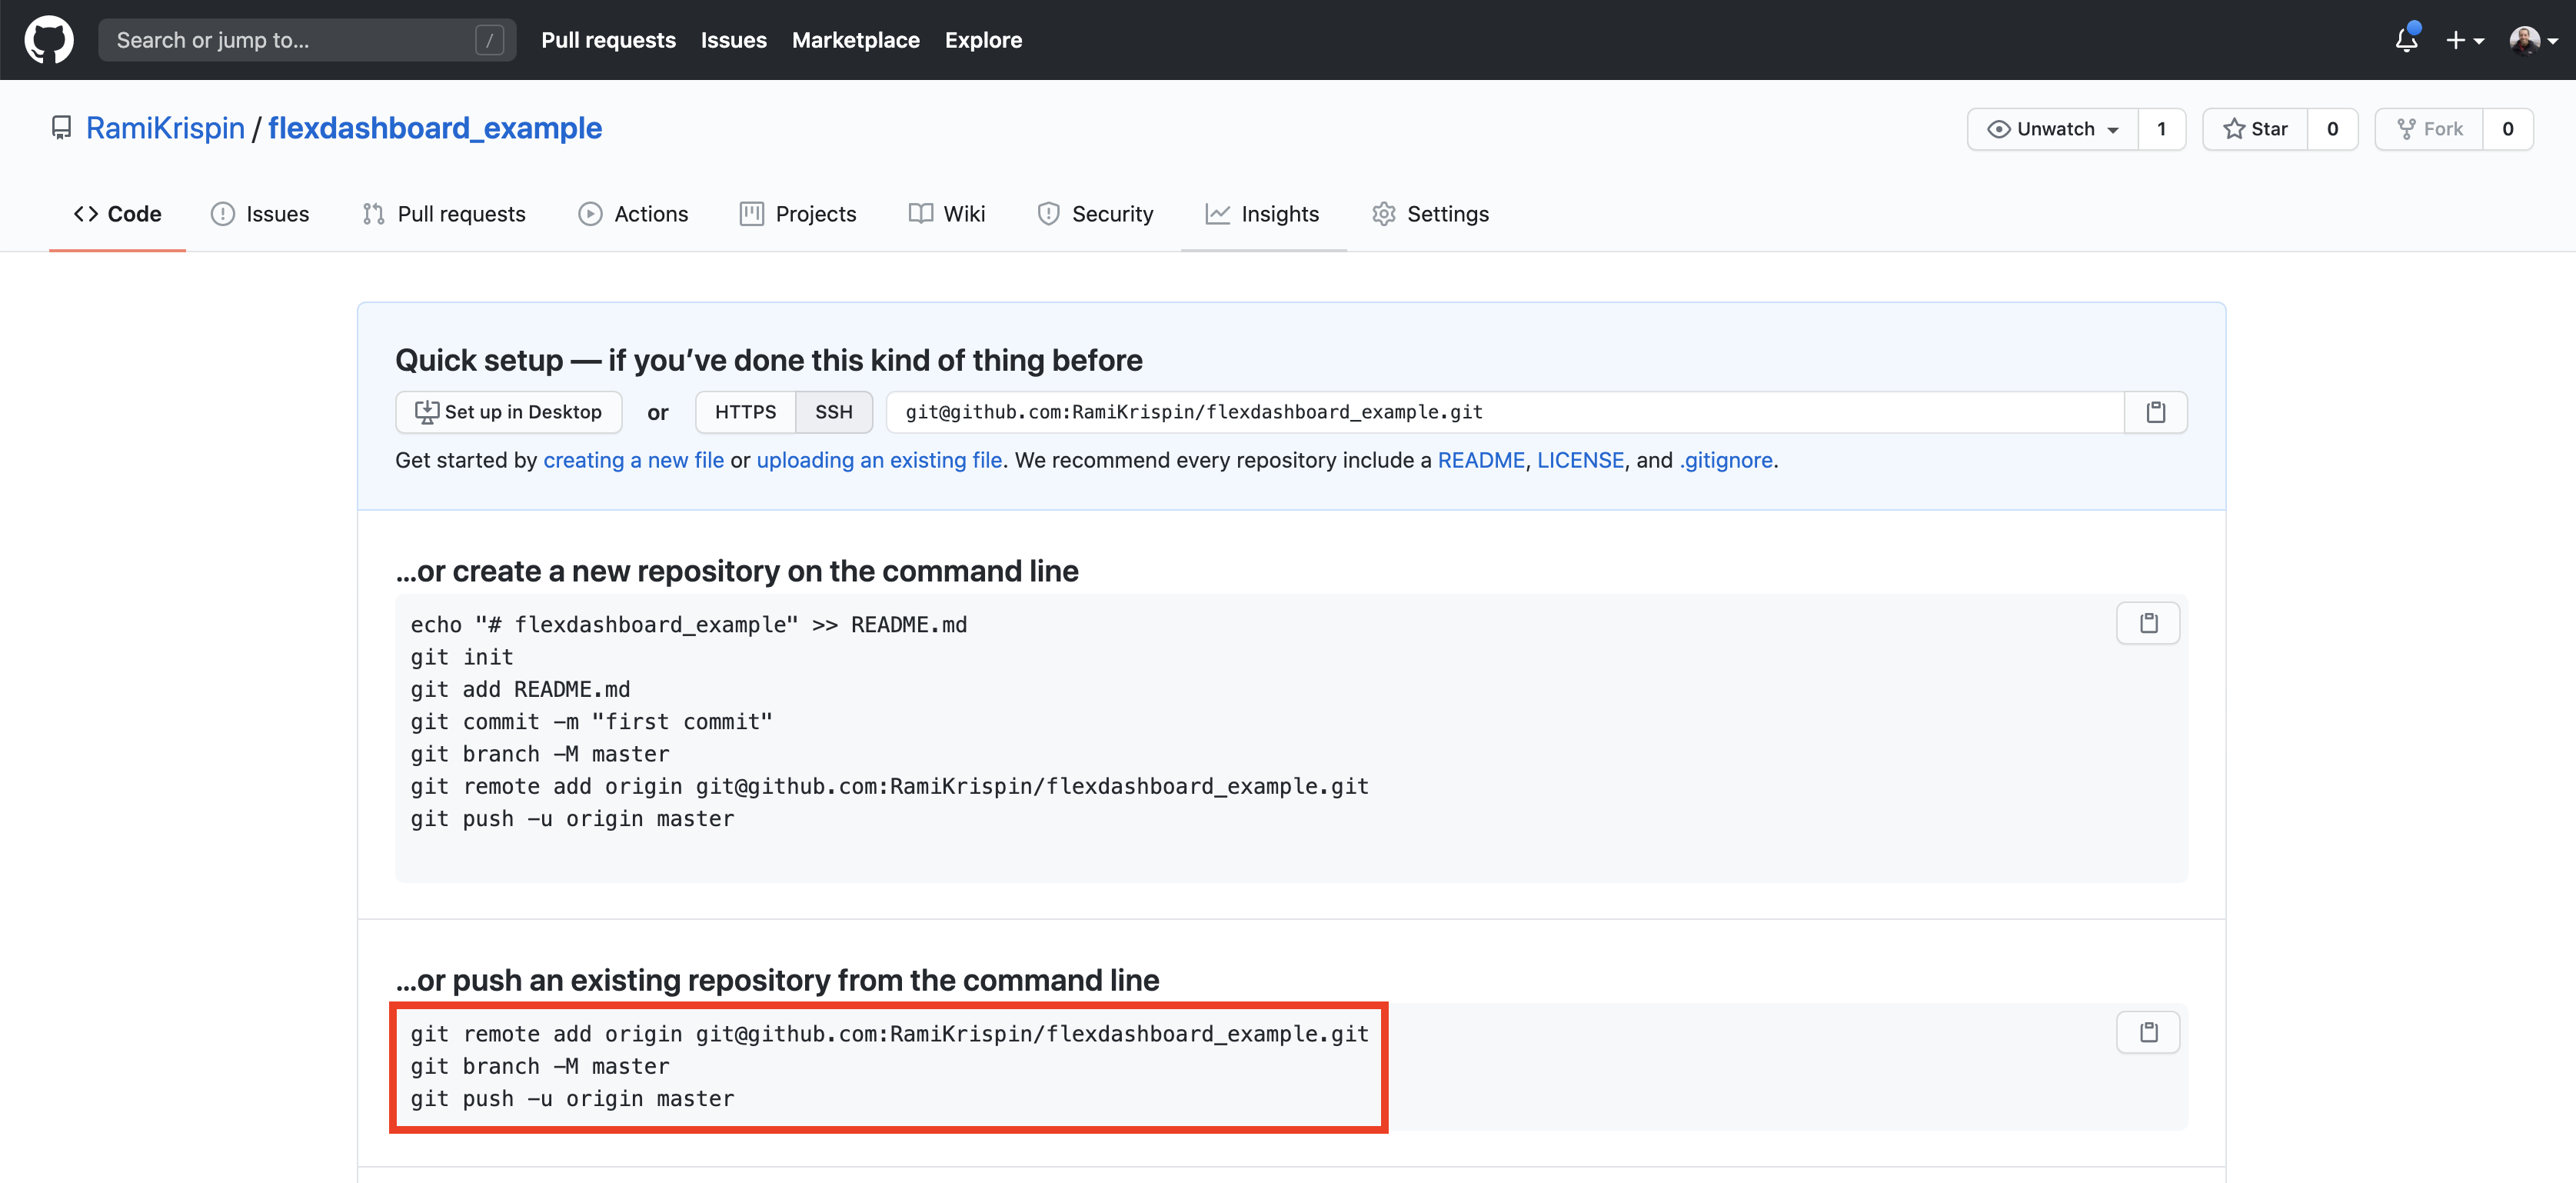
Task: Click the README link
Action: pyautogui.click(x=1481, y=460)
